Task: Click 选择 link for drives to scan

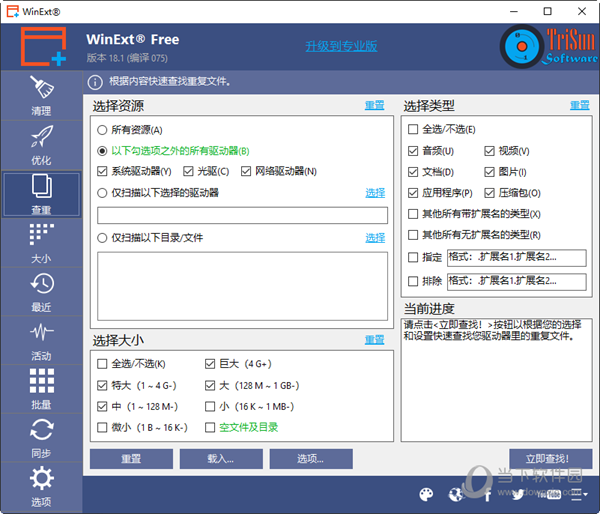Action: tap(375, 193)
